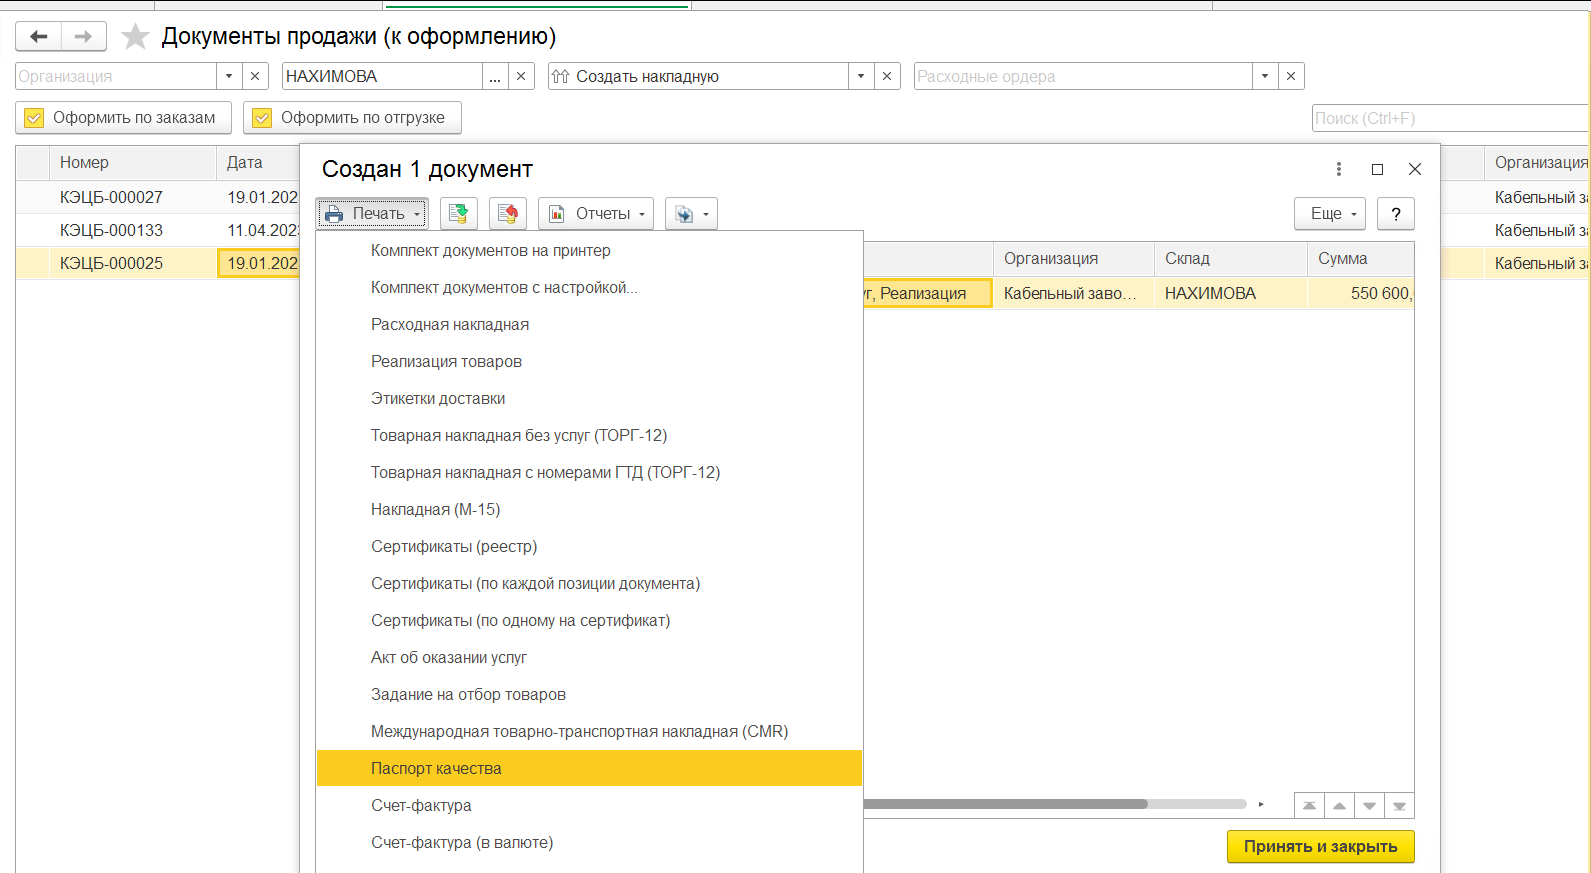
Task: Open the three-dot menu in dialog header
Action: (1339, 169)
